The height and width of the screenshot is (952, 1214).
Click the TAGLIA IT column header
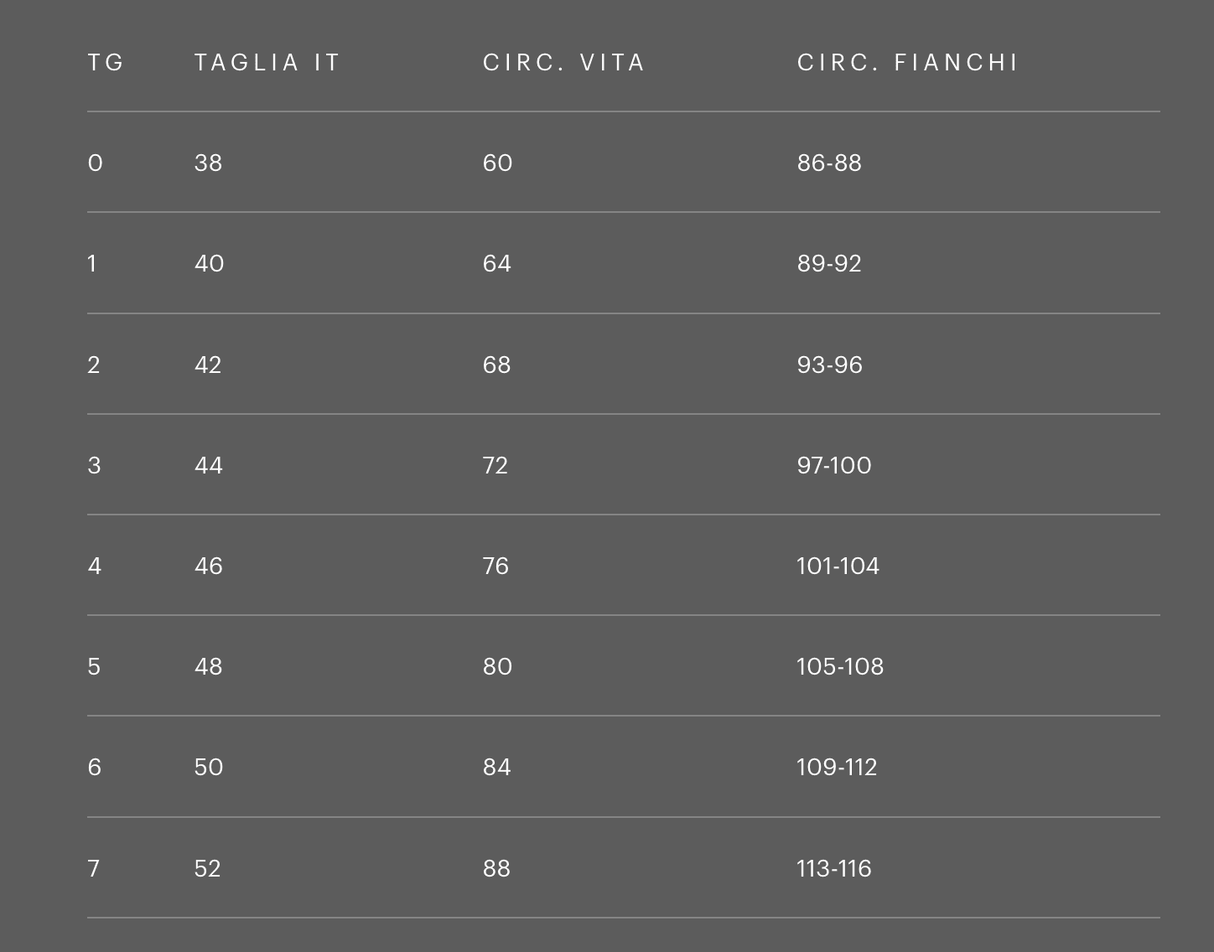(267, 63)
